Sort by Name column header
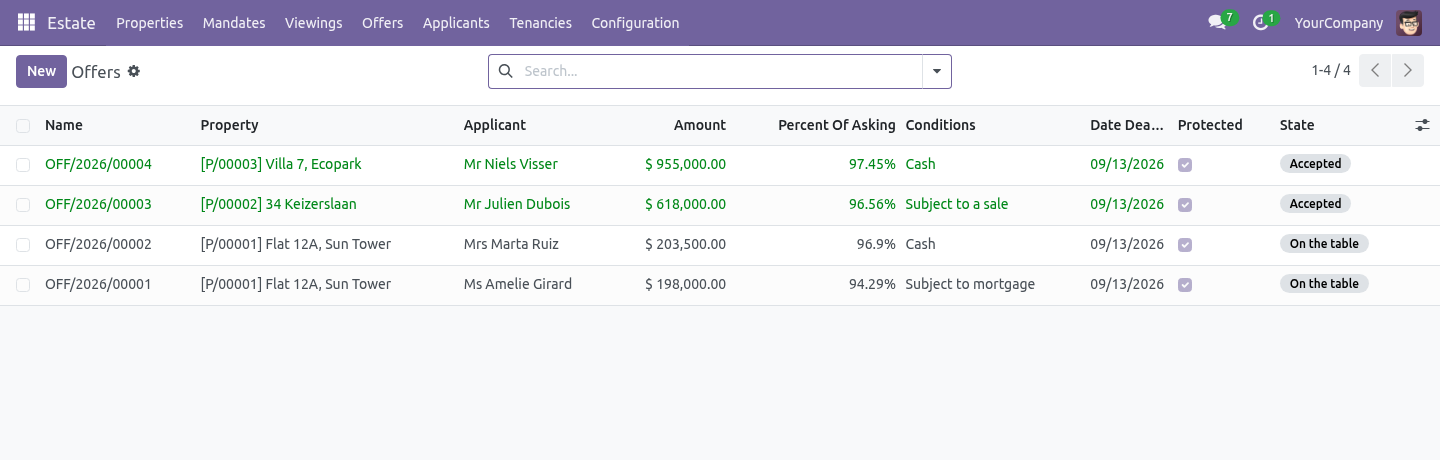This screenshot has width=1440, height=460. click(x=64, y=125)
